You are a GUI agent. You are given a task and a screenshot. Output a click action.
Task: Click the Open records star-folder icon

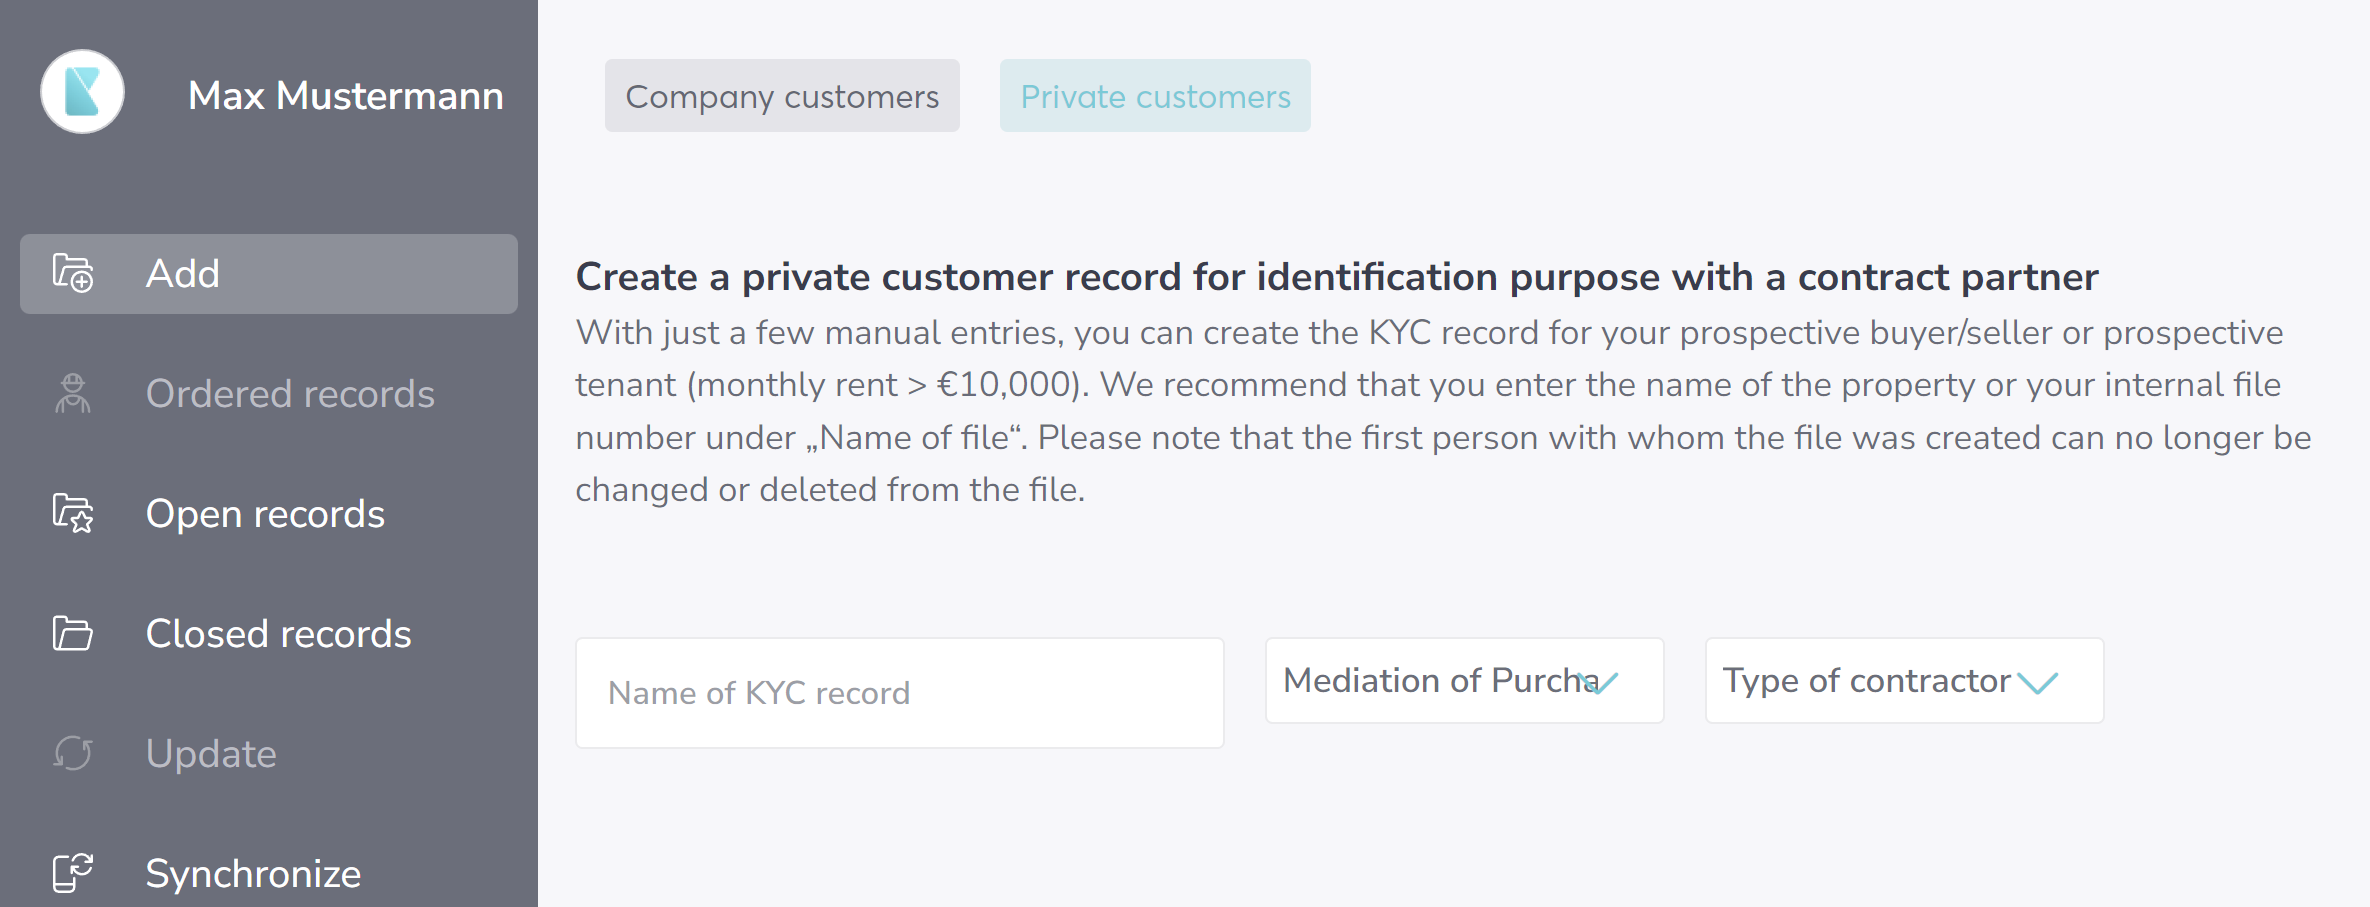coord(73,513)
